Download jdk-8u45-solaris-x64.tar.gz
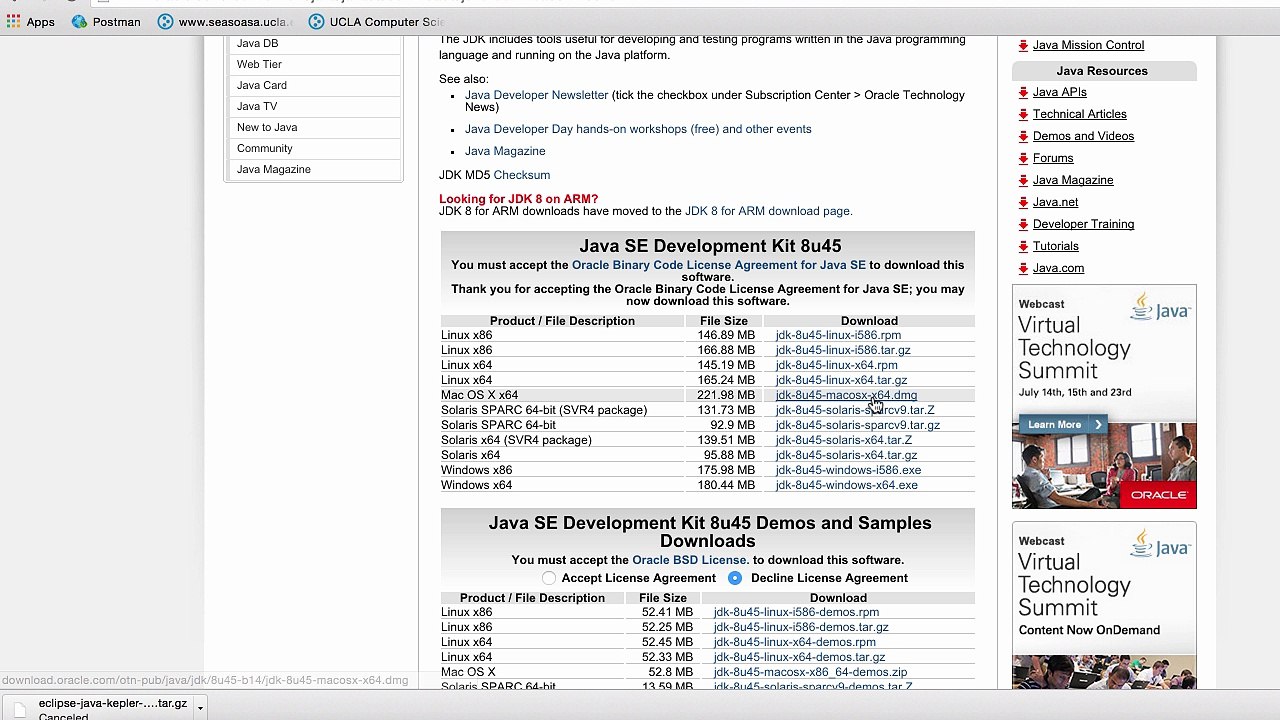 (846, 455)
